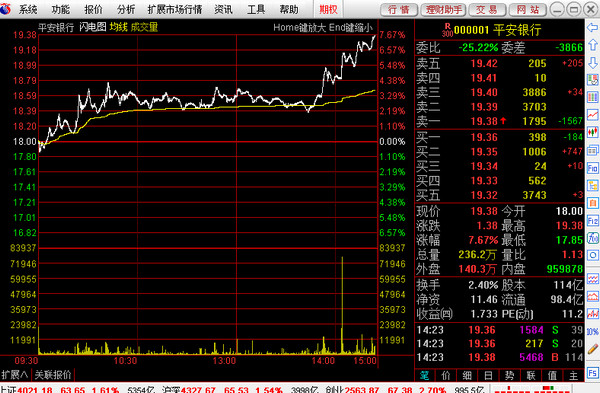This screenshot has width=600, height=393.
Task: Click the 10% icon in the sidebar
Action: 592,331
